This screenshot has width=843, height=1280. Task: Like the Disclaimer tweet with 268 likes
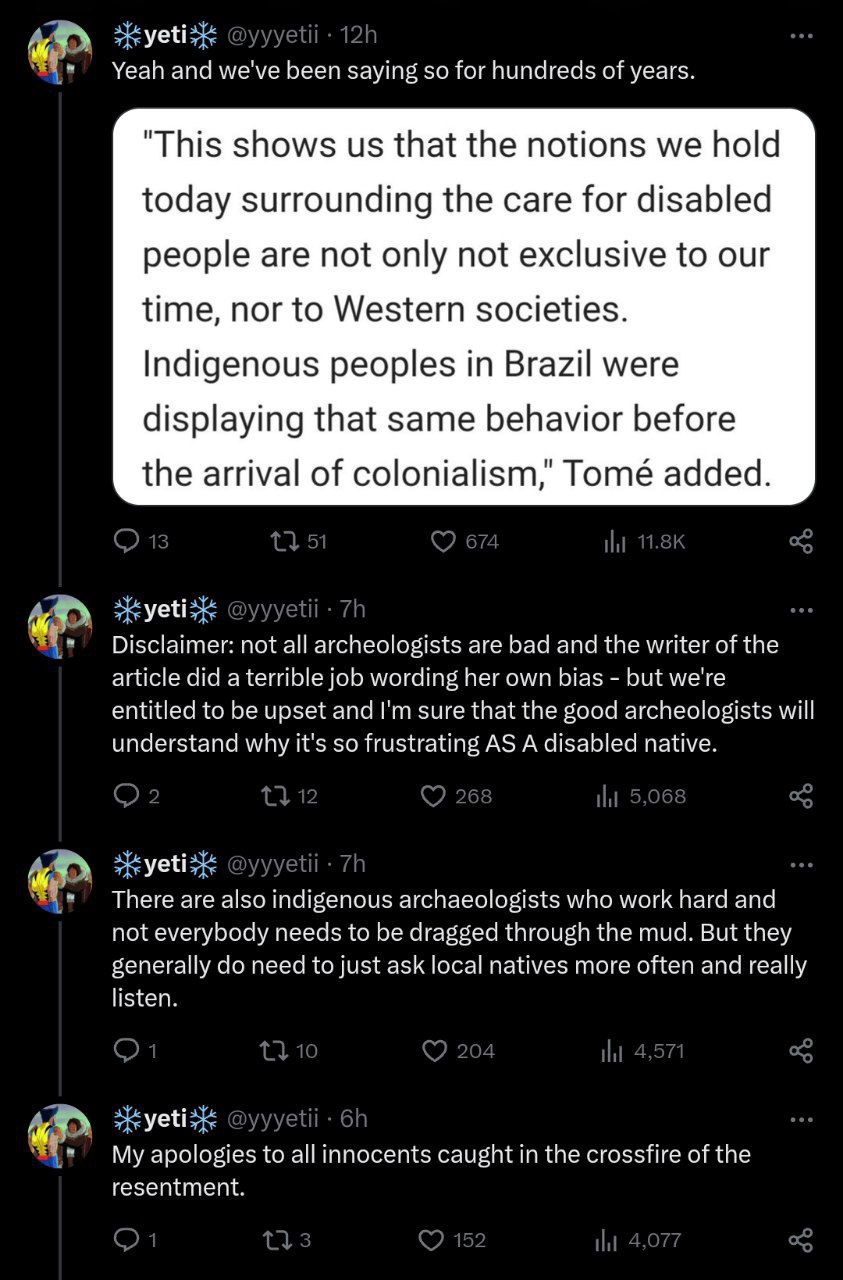[x=432, y=796]
